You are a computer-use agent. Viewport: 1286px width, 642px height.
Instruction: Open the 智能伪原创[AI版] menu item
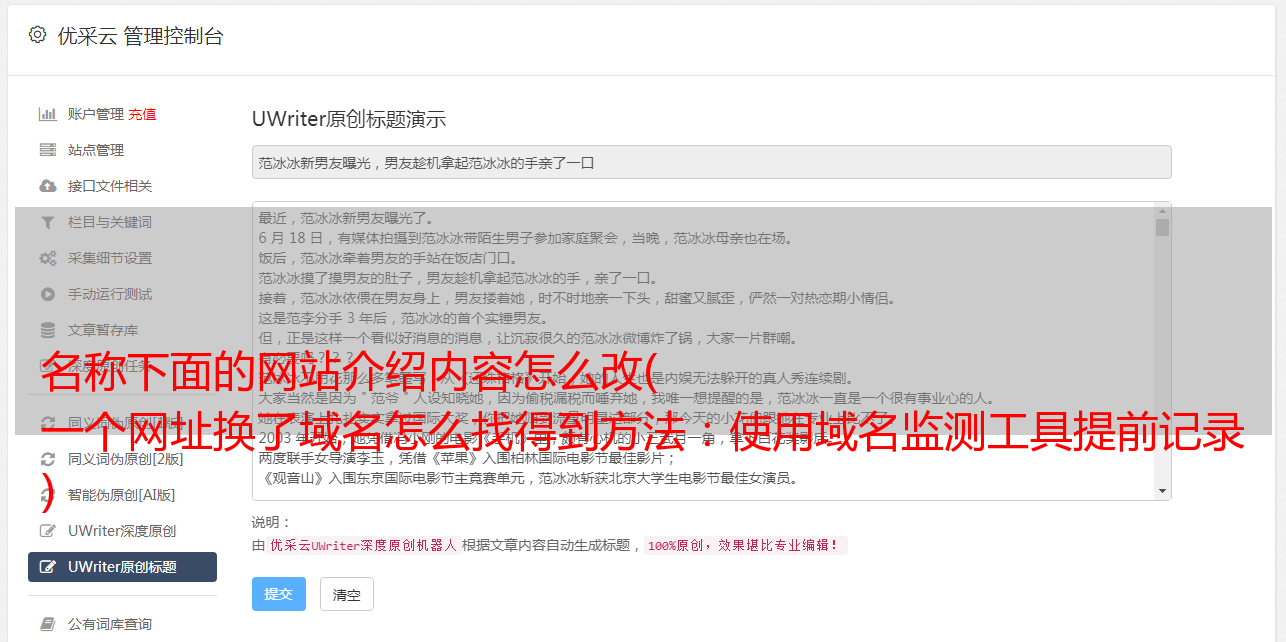122,495
